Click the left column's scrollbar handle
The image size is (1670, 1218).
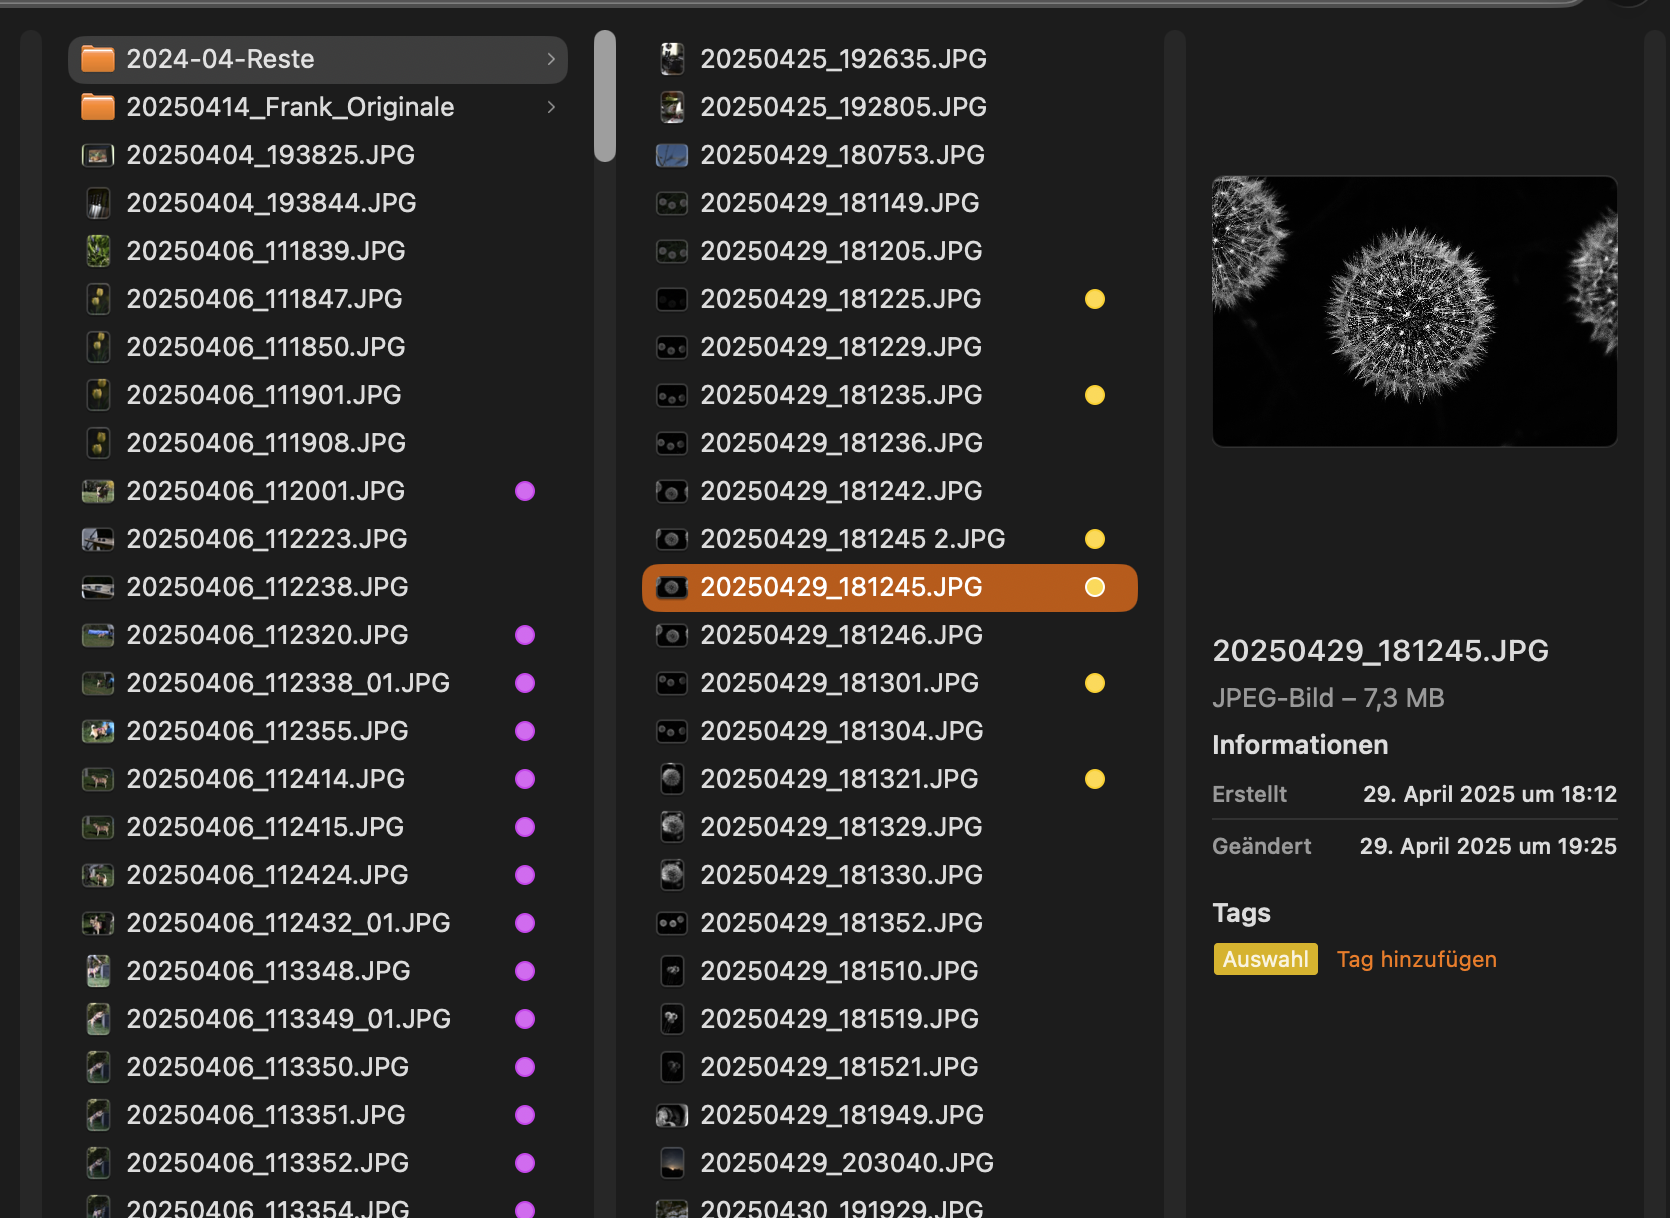(x=604, y=96)
